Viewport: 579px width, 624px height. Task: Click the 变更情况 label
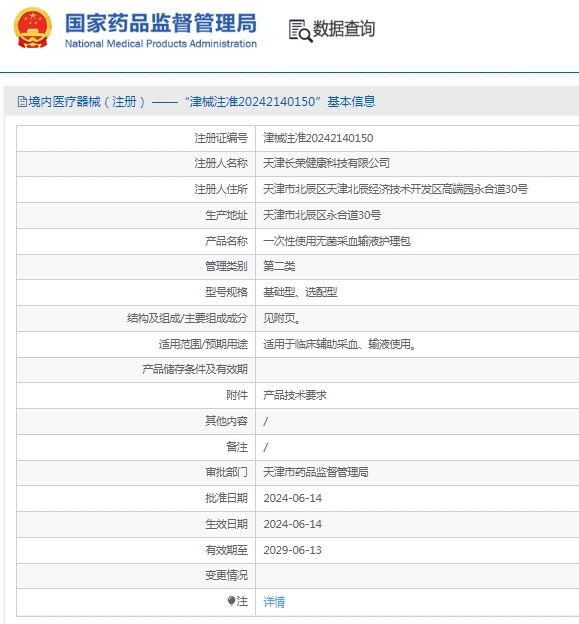click(226, 575)
